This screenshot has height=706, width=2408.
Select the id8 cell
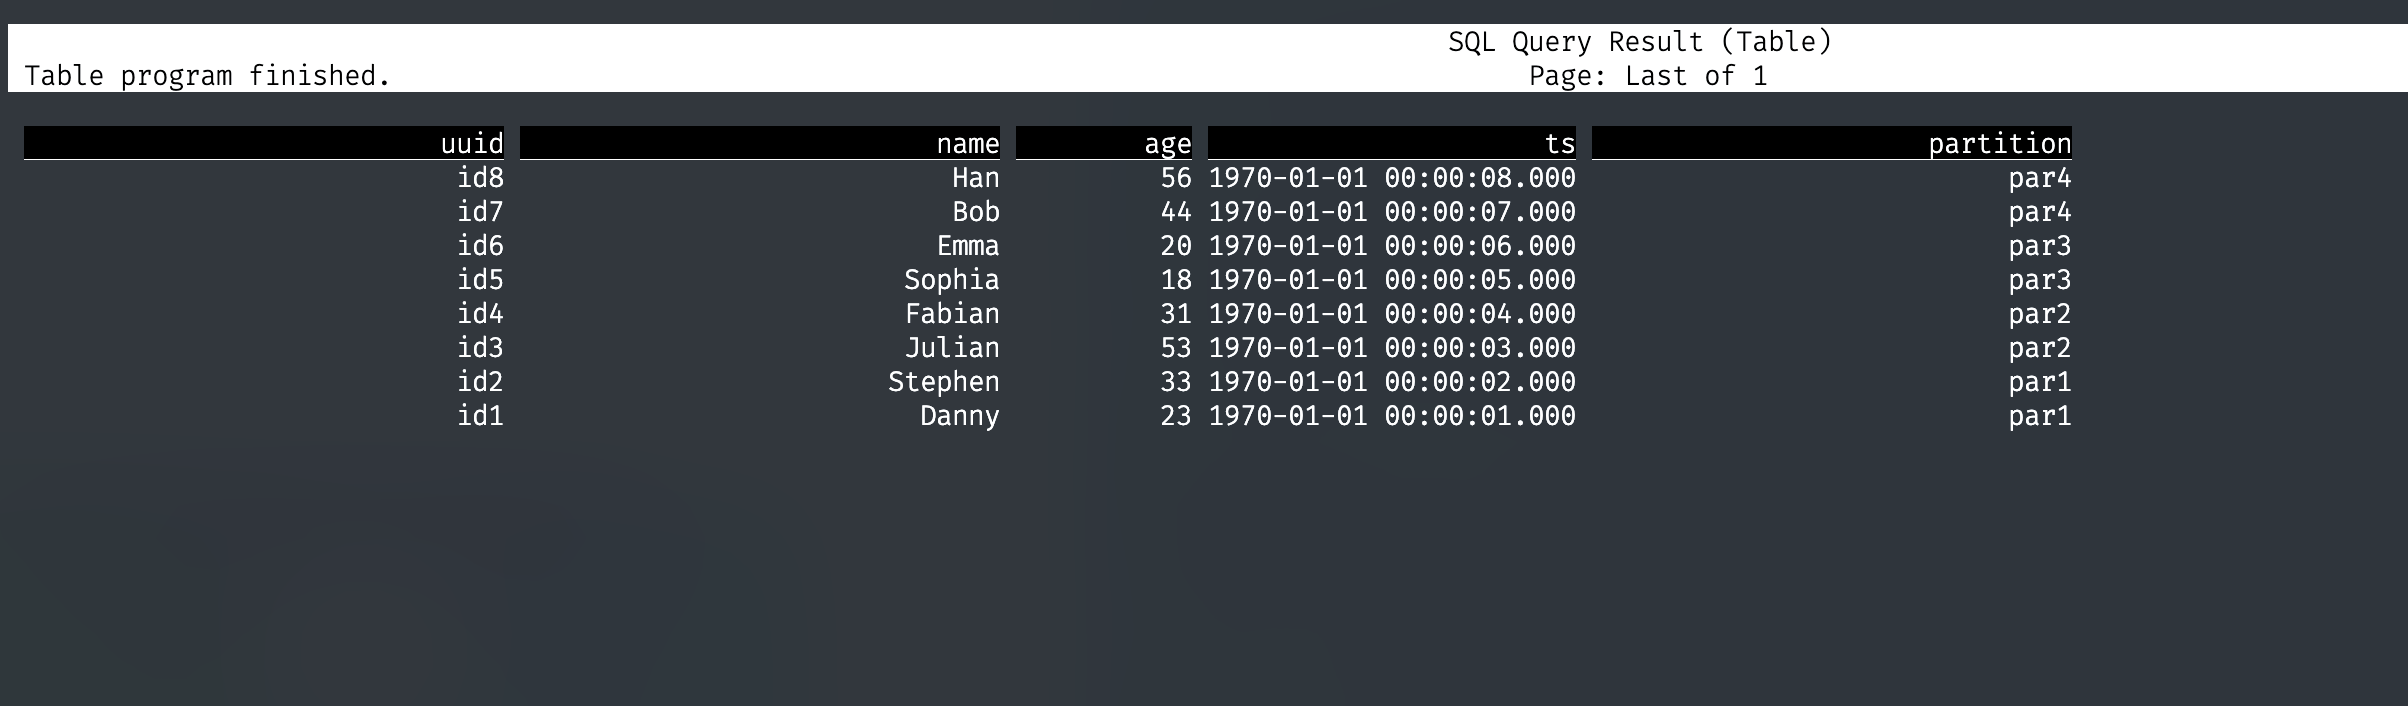tap(481, 178)
